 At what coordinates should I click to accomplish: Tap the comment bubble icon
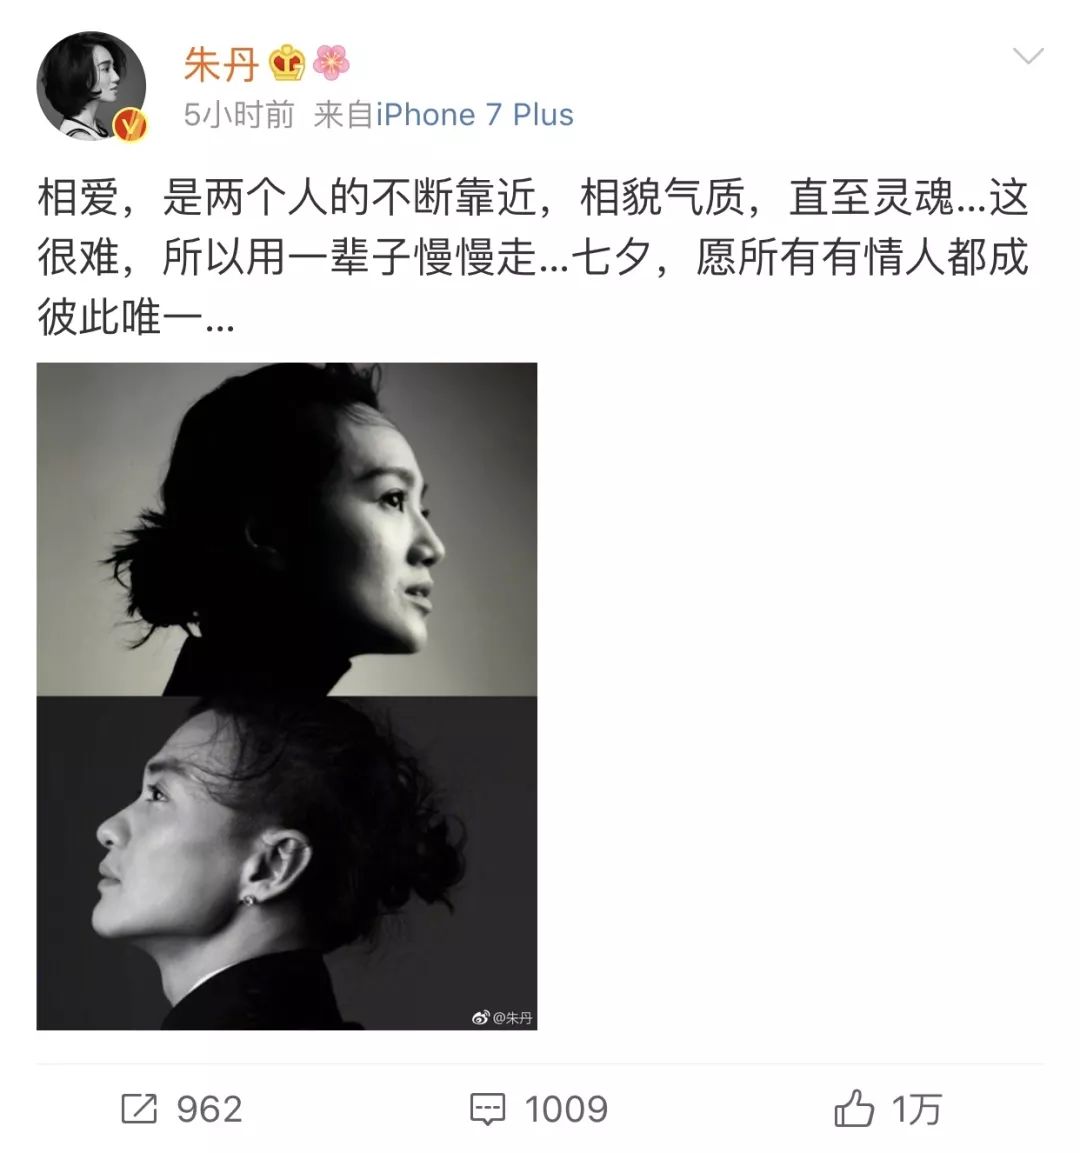tap(487, 1109)
